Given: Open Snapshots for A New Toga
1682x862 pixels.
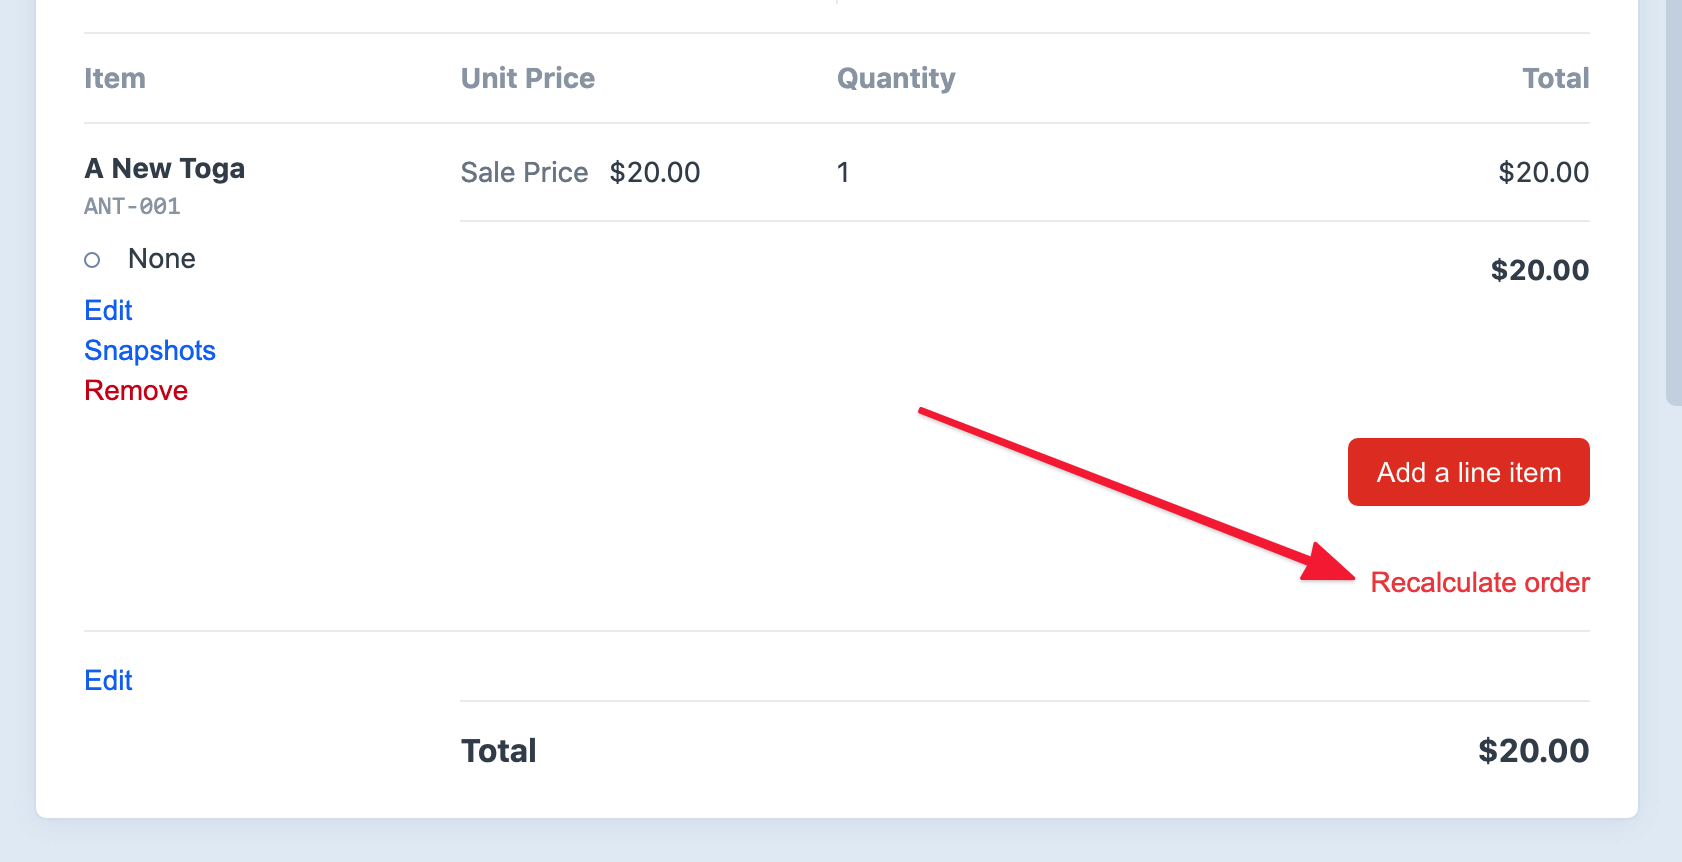Looking at the screenshot, I should [x=150, y=350].
